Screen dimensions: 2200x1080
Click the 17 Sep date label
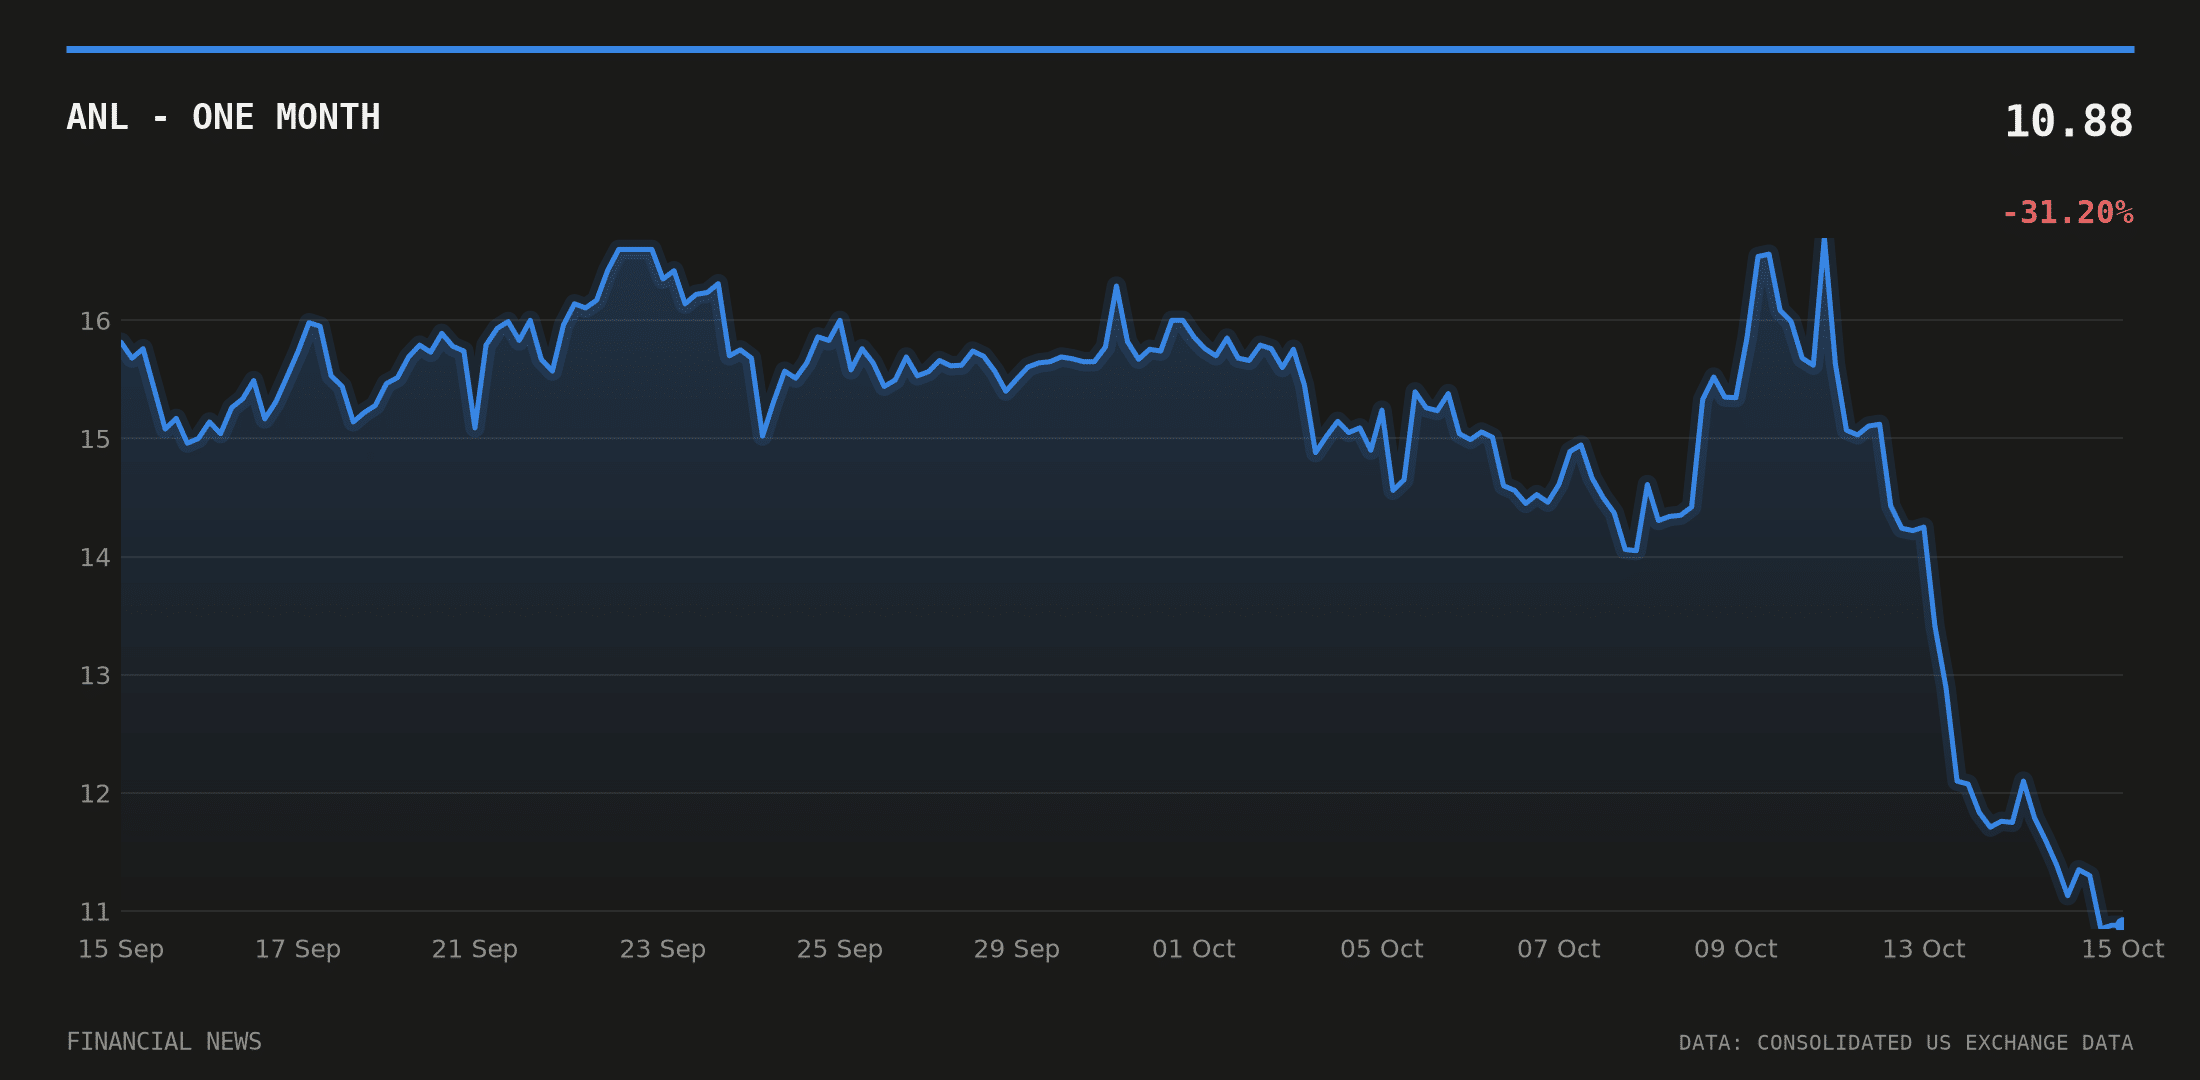298,949
